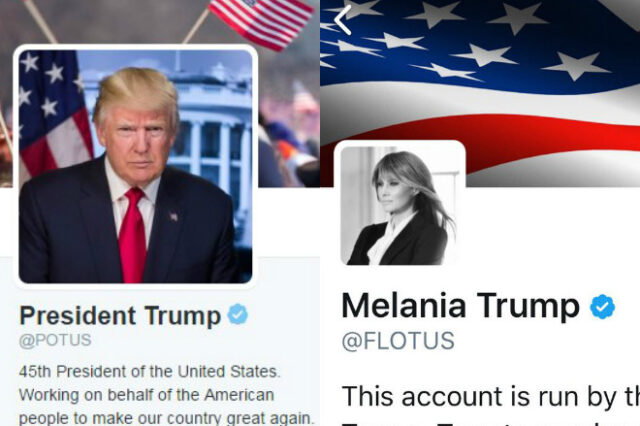Click the American flag behind the President
640x426 pixels.
[53, 114]
